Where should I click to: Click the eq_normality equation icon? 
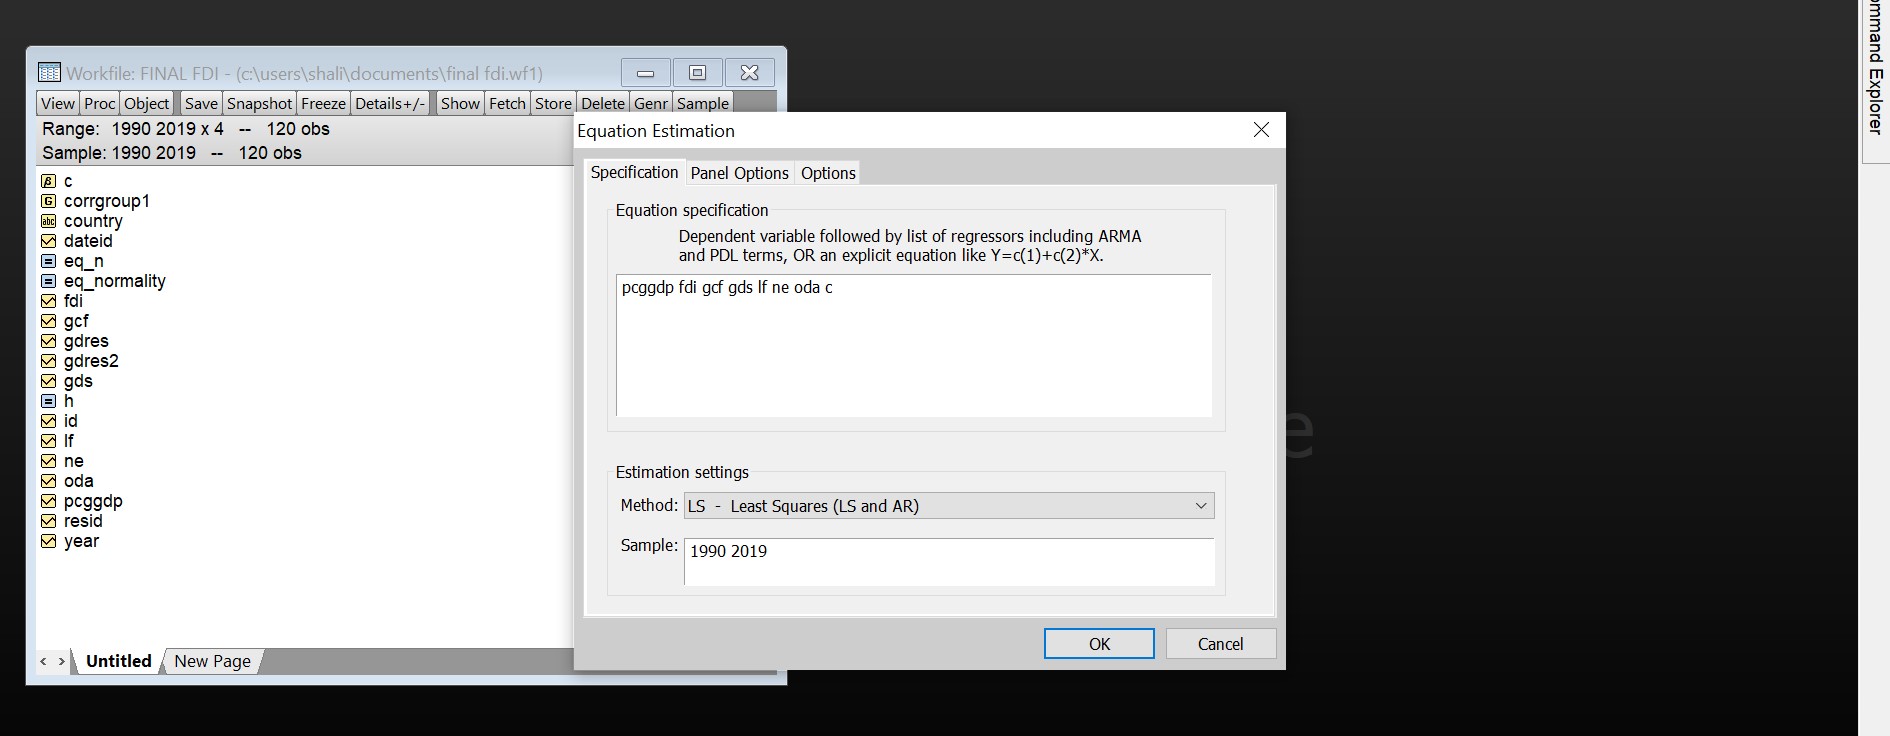point(48,281)
